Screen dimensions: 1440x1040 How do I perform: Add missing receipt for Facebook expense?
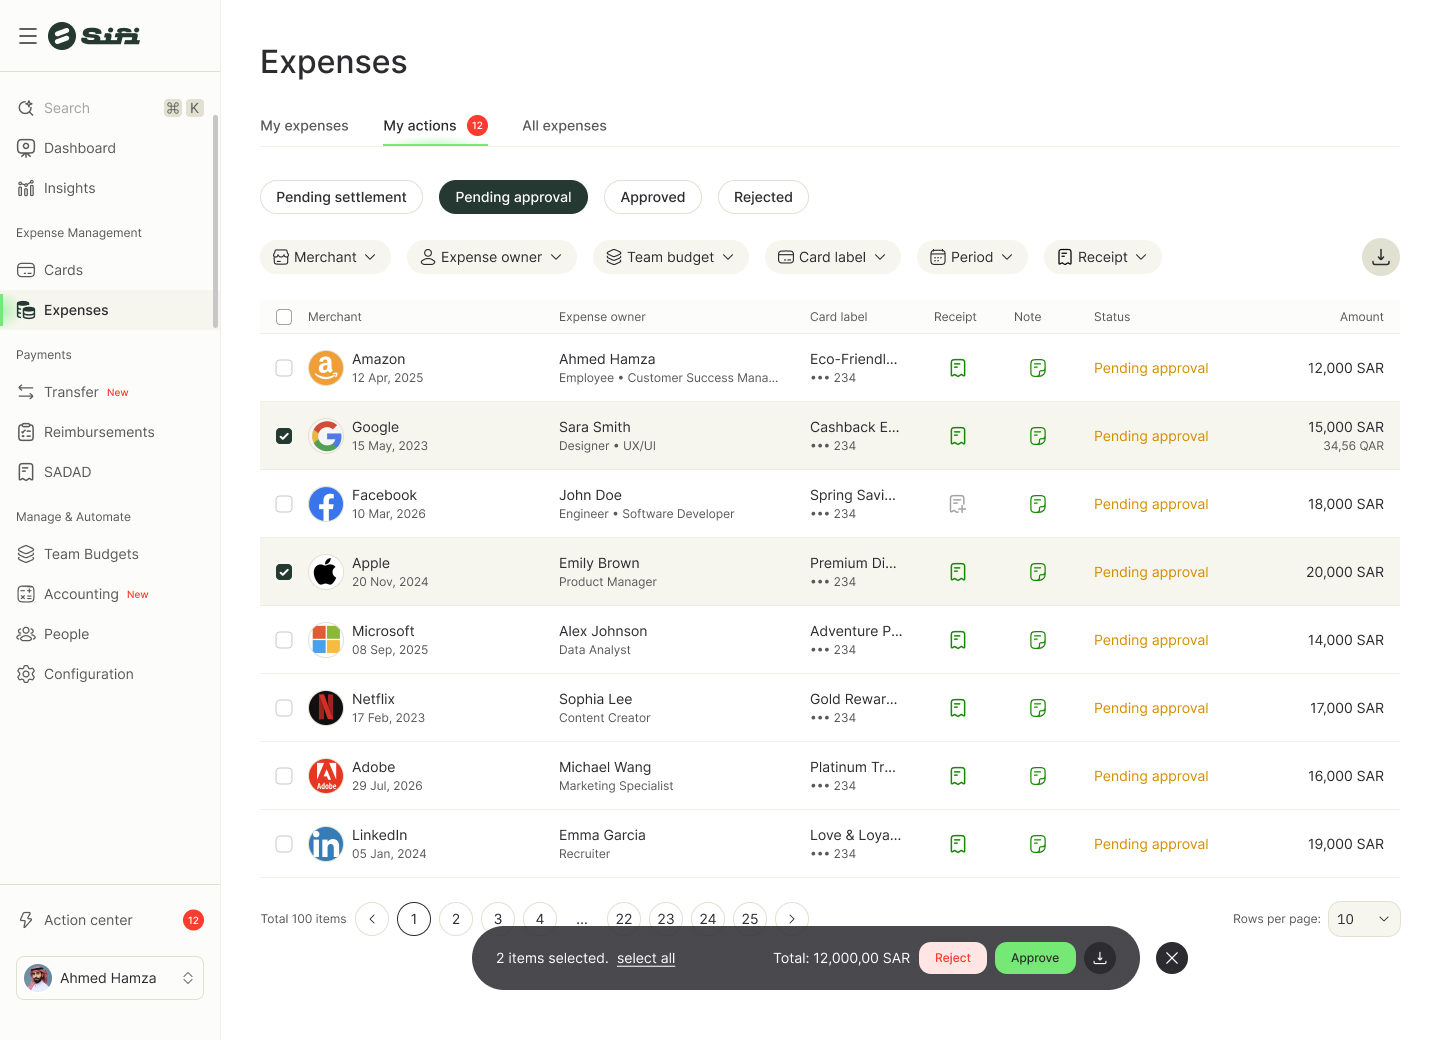pos(957,504)
